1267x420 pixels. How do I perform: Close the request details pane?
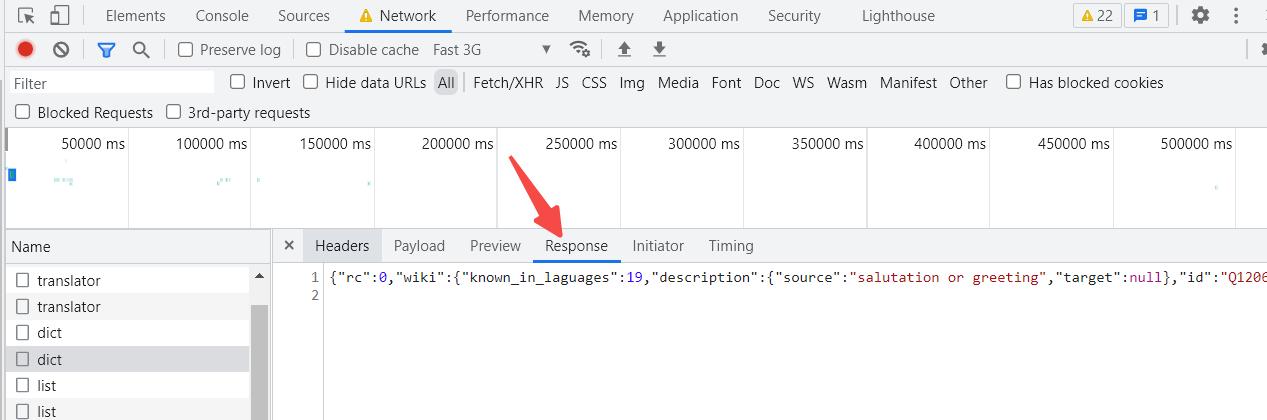(289, 245)
